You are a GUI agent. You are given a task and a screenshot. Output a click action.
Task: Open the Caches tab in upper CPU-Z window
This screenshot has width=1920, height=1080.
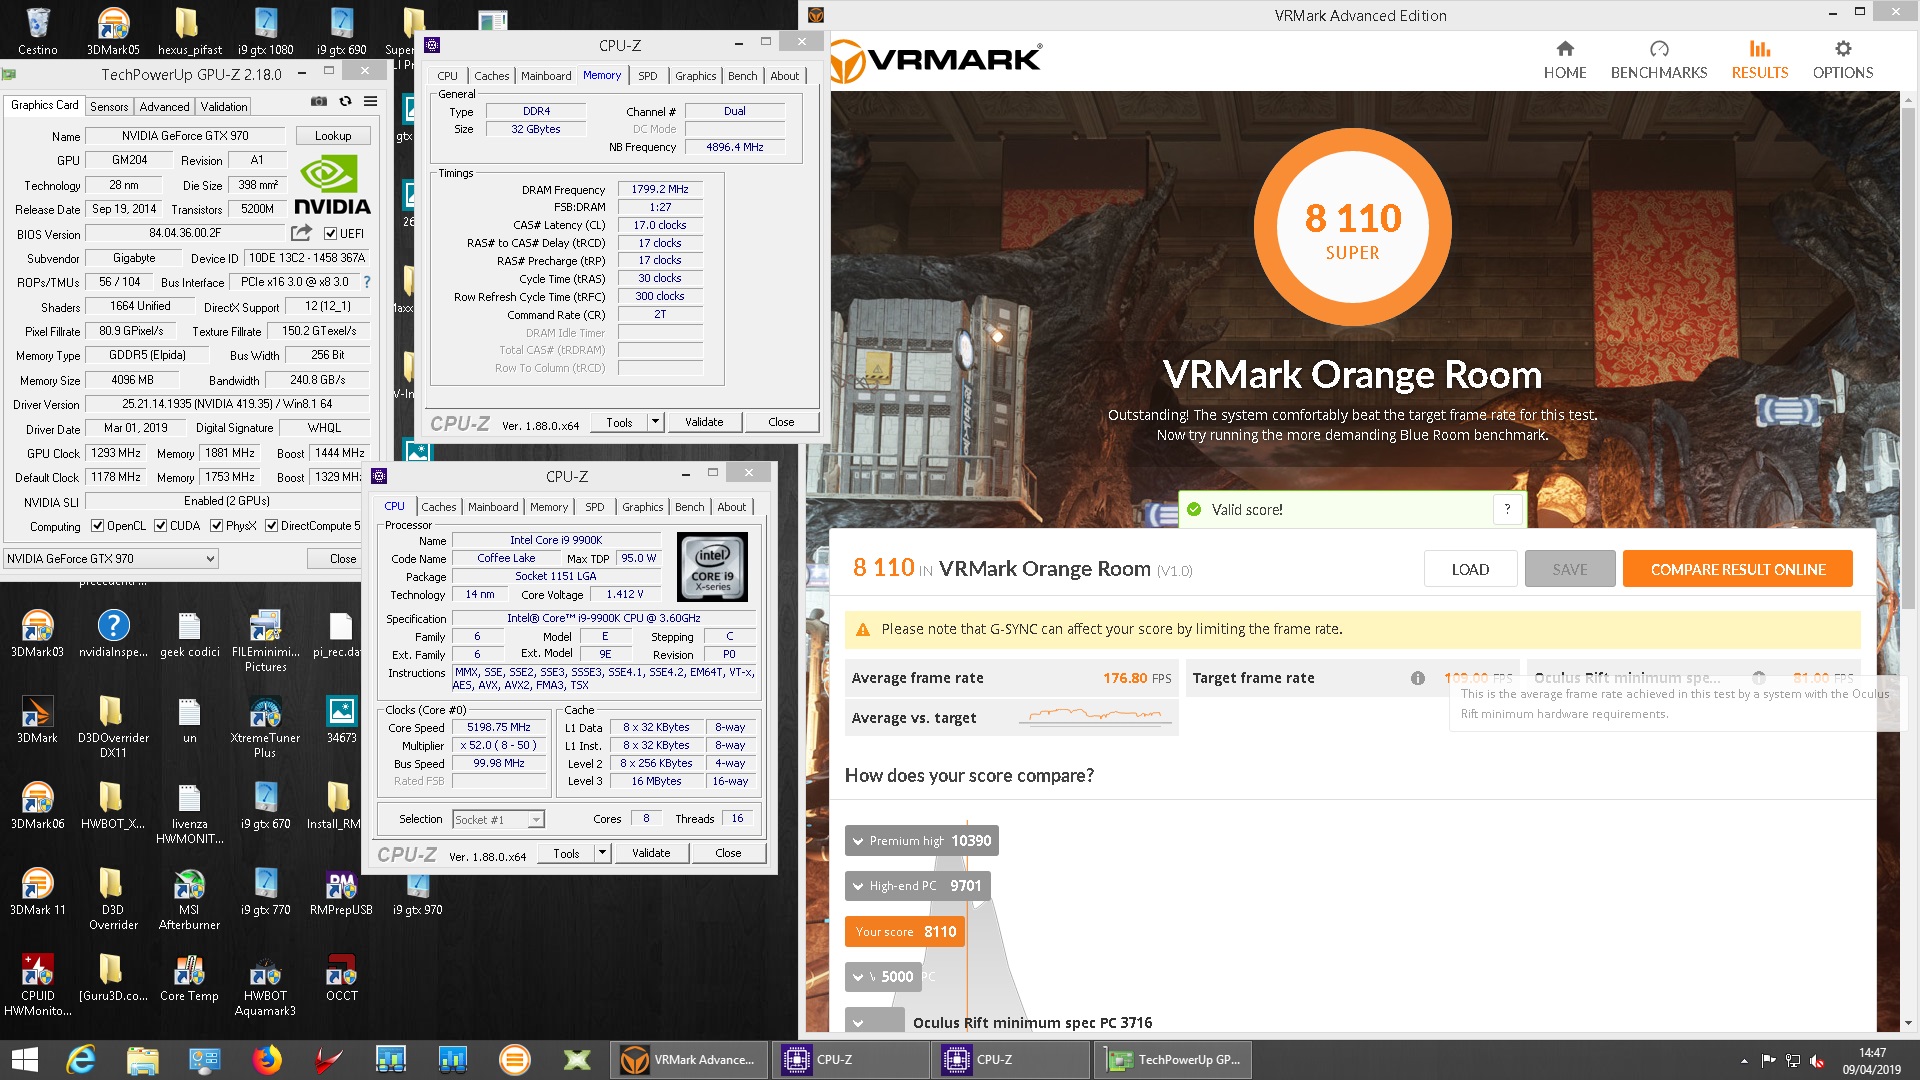(491, 76)
